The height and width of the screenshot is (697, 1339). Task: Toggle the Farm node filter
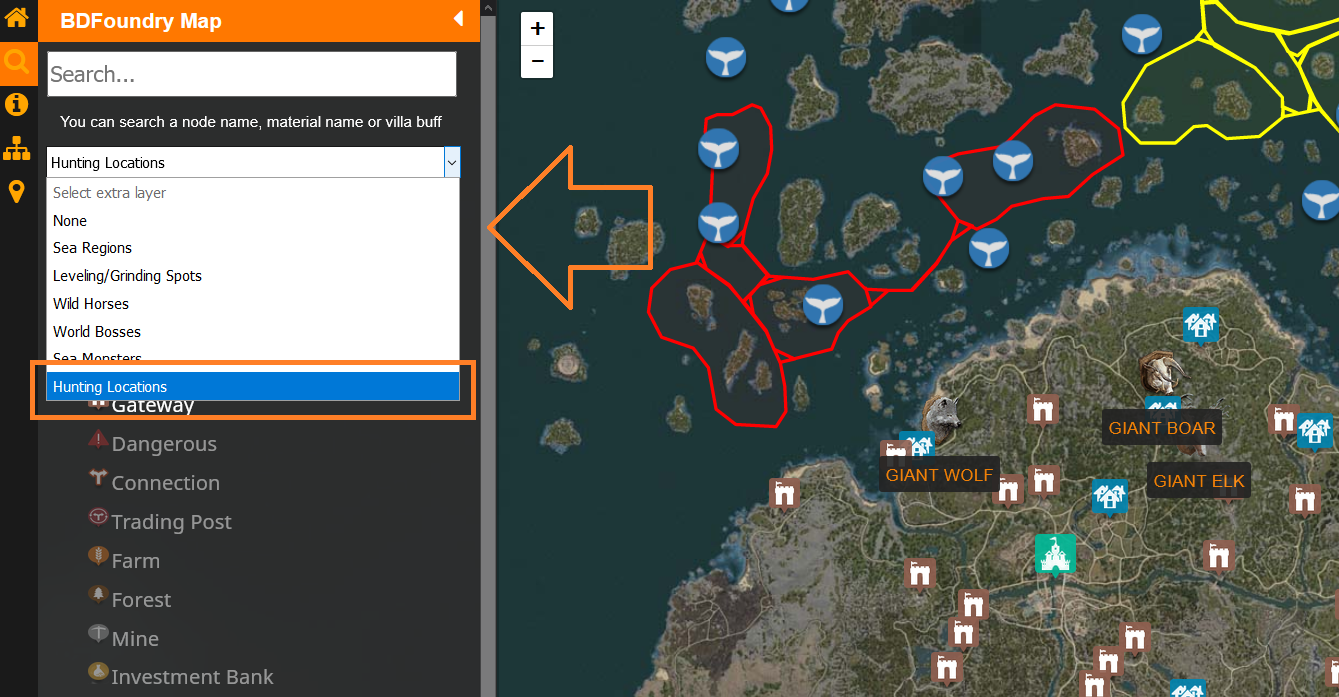tap(124, 561)
